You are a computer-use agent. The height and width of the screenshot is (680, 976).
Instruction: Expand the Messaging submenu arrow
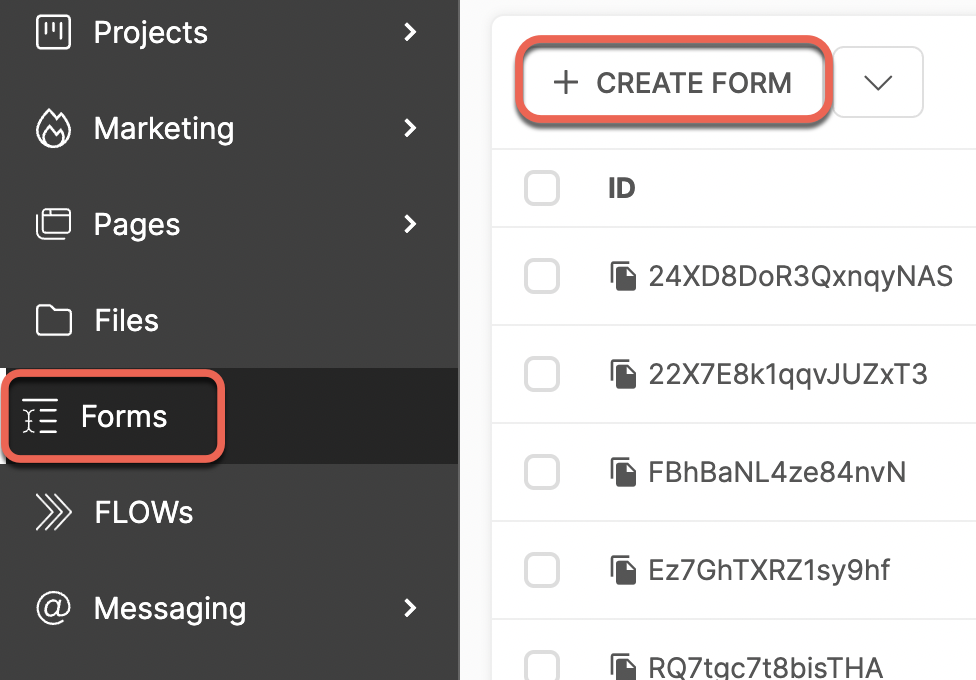tap(410, 608)
